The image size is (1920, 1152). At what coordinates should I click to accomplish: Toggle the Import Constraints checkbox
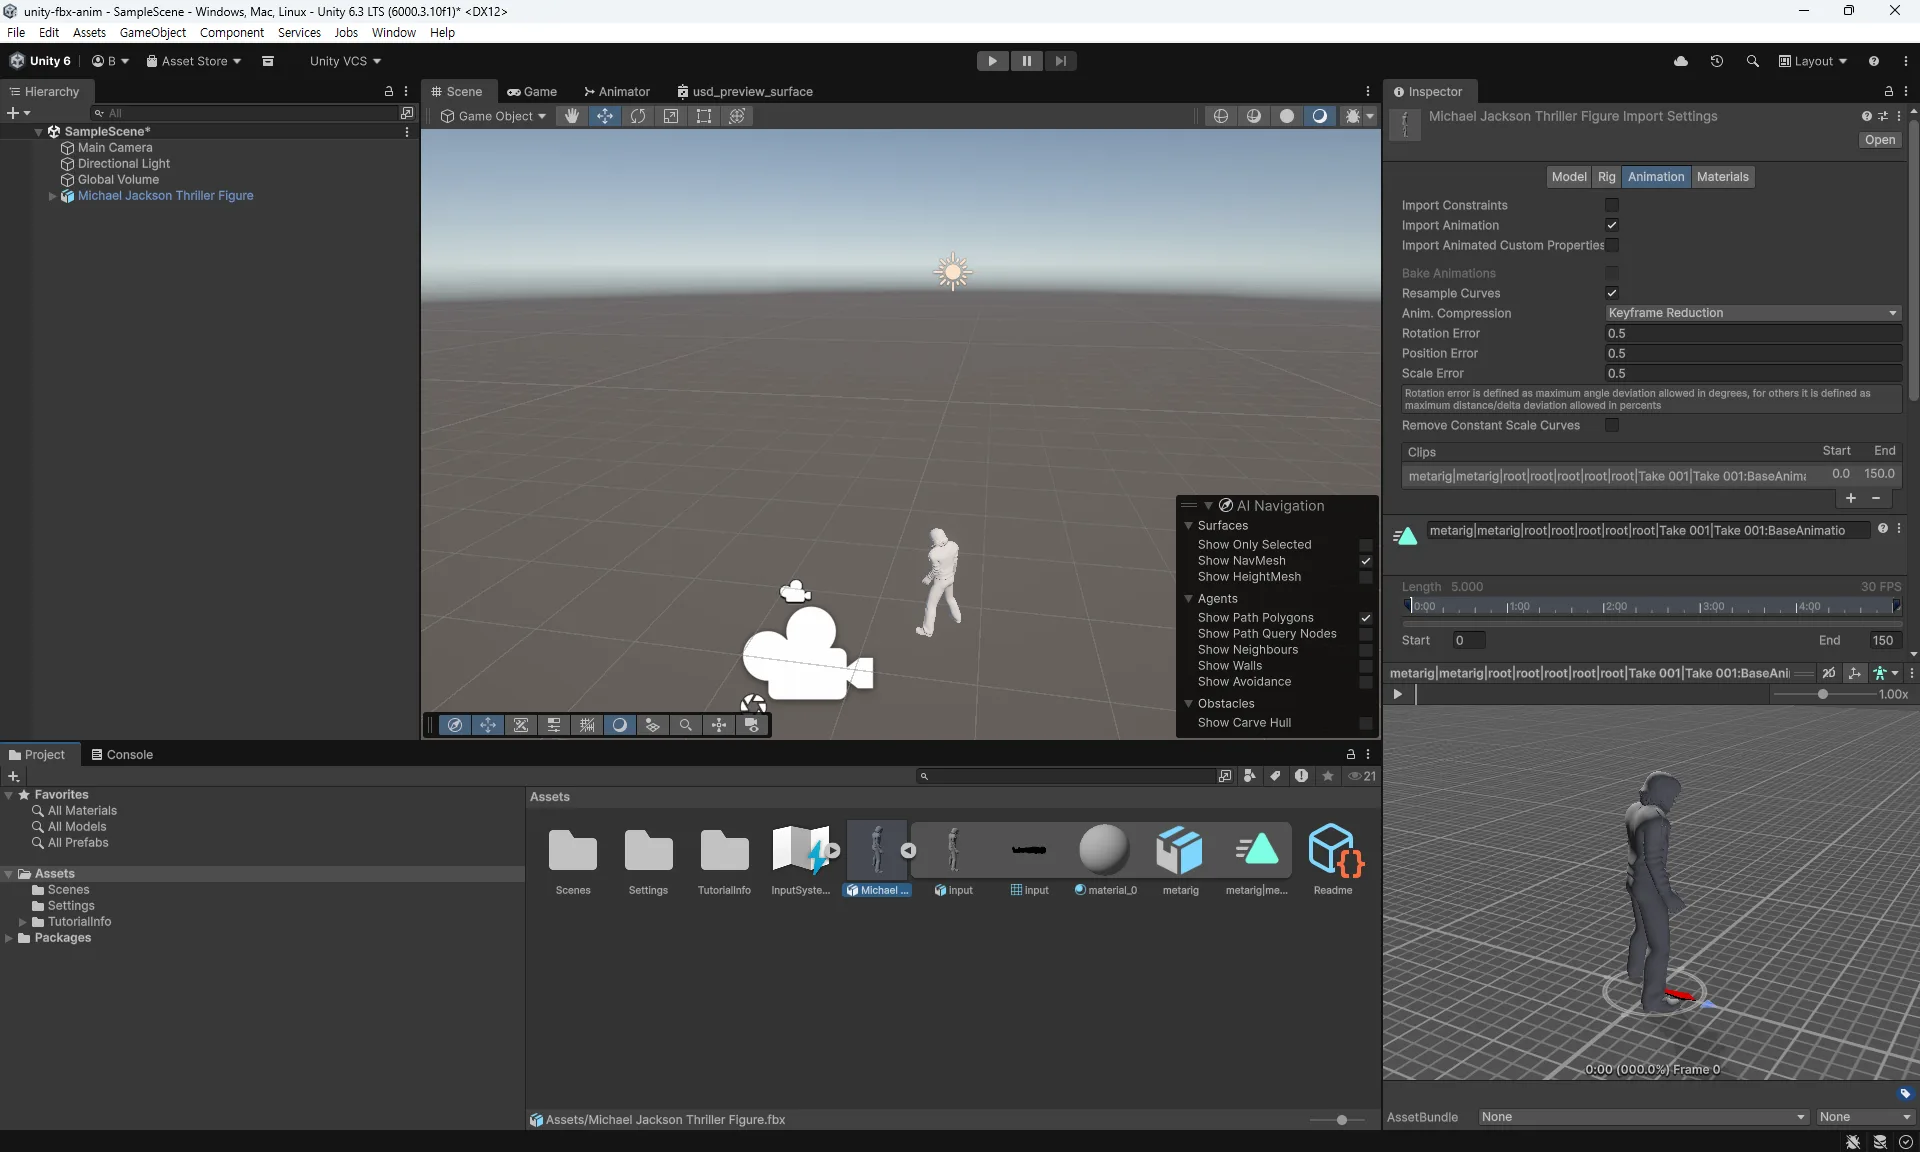point(1612,205)
